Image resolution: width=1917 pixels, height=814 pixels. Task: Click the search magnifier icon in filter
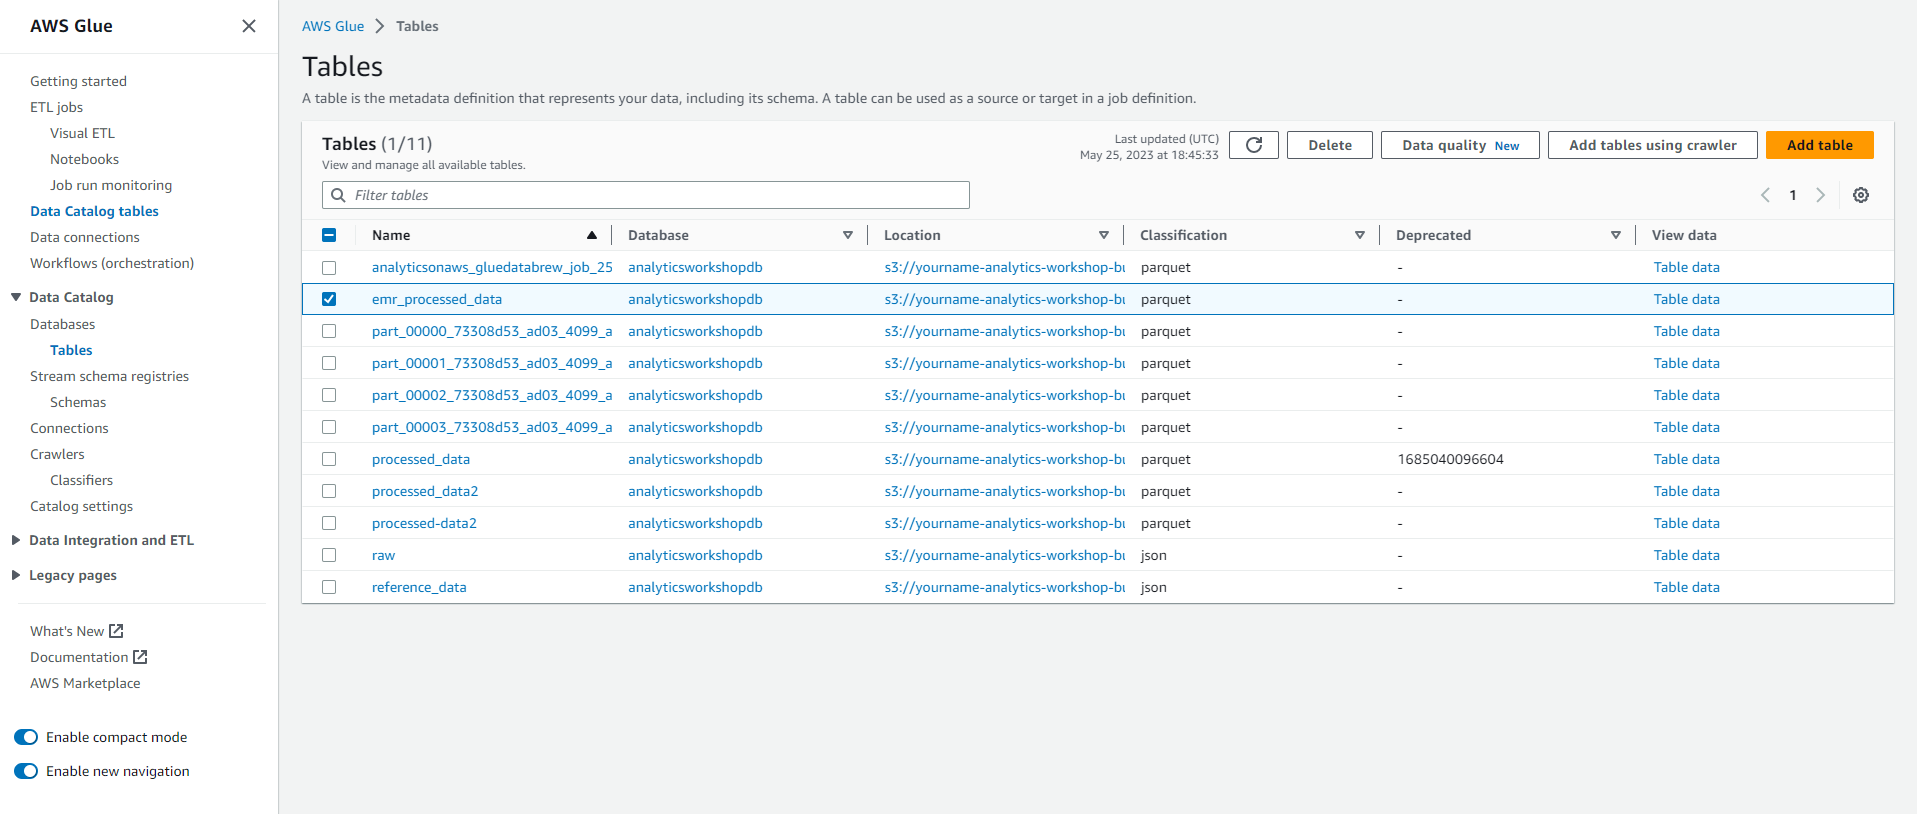coord(338,195)
